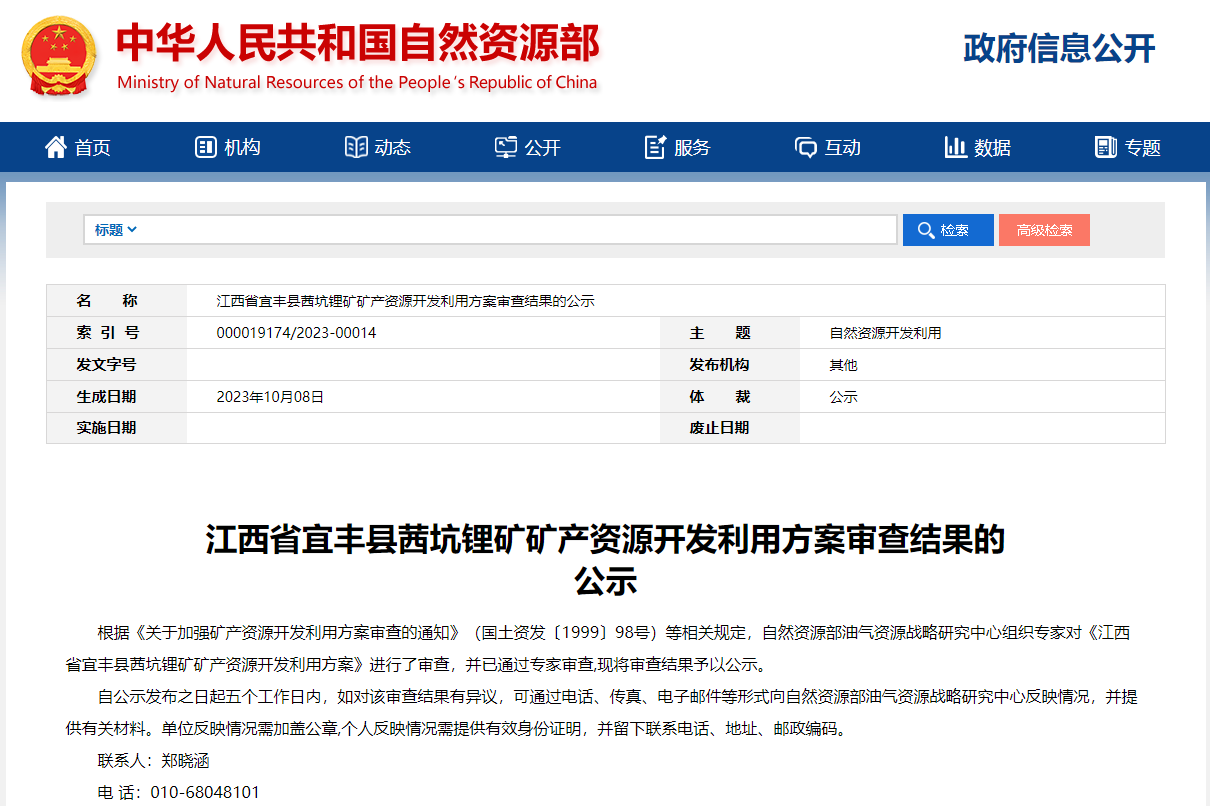The image size is (1210, 806).
Task: Click the 数据 bar chart icon
Action: click(955, 146)
